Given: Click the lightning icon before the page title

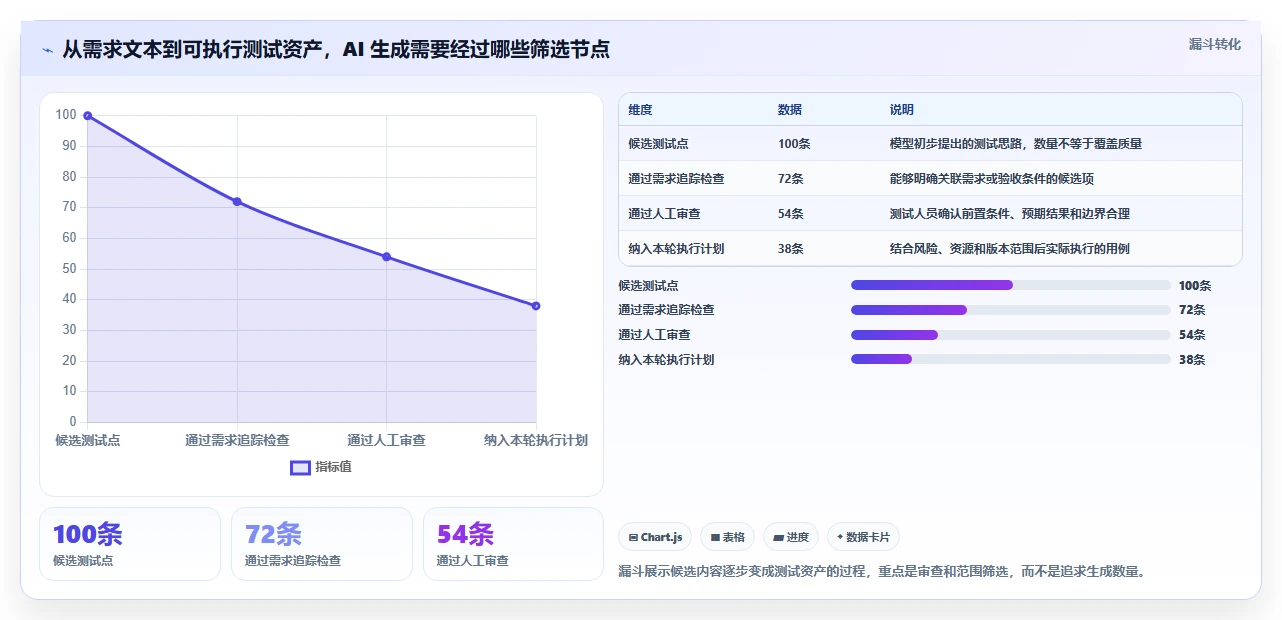Looking at the screenshot, I should [x=48, y=50].
